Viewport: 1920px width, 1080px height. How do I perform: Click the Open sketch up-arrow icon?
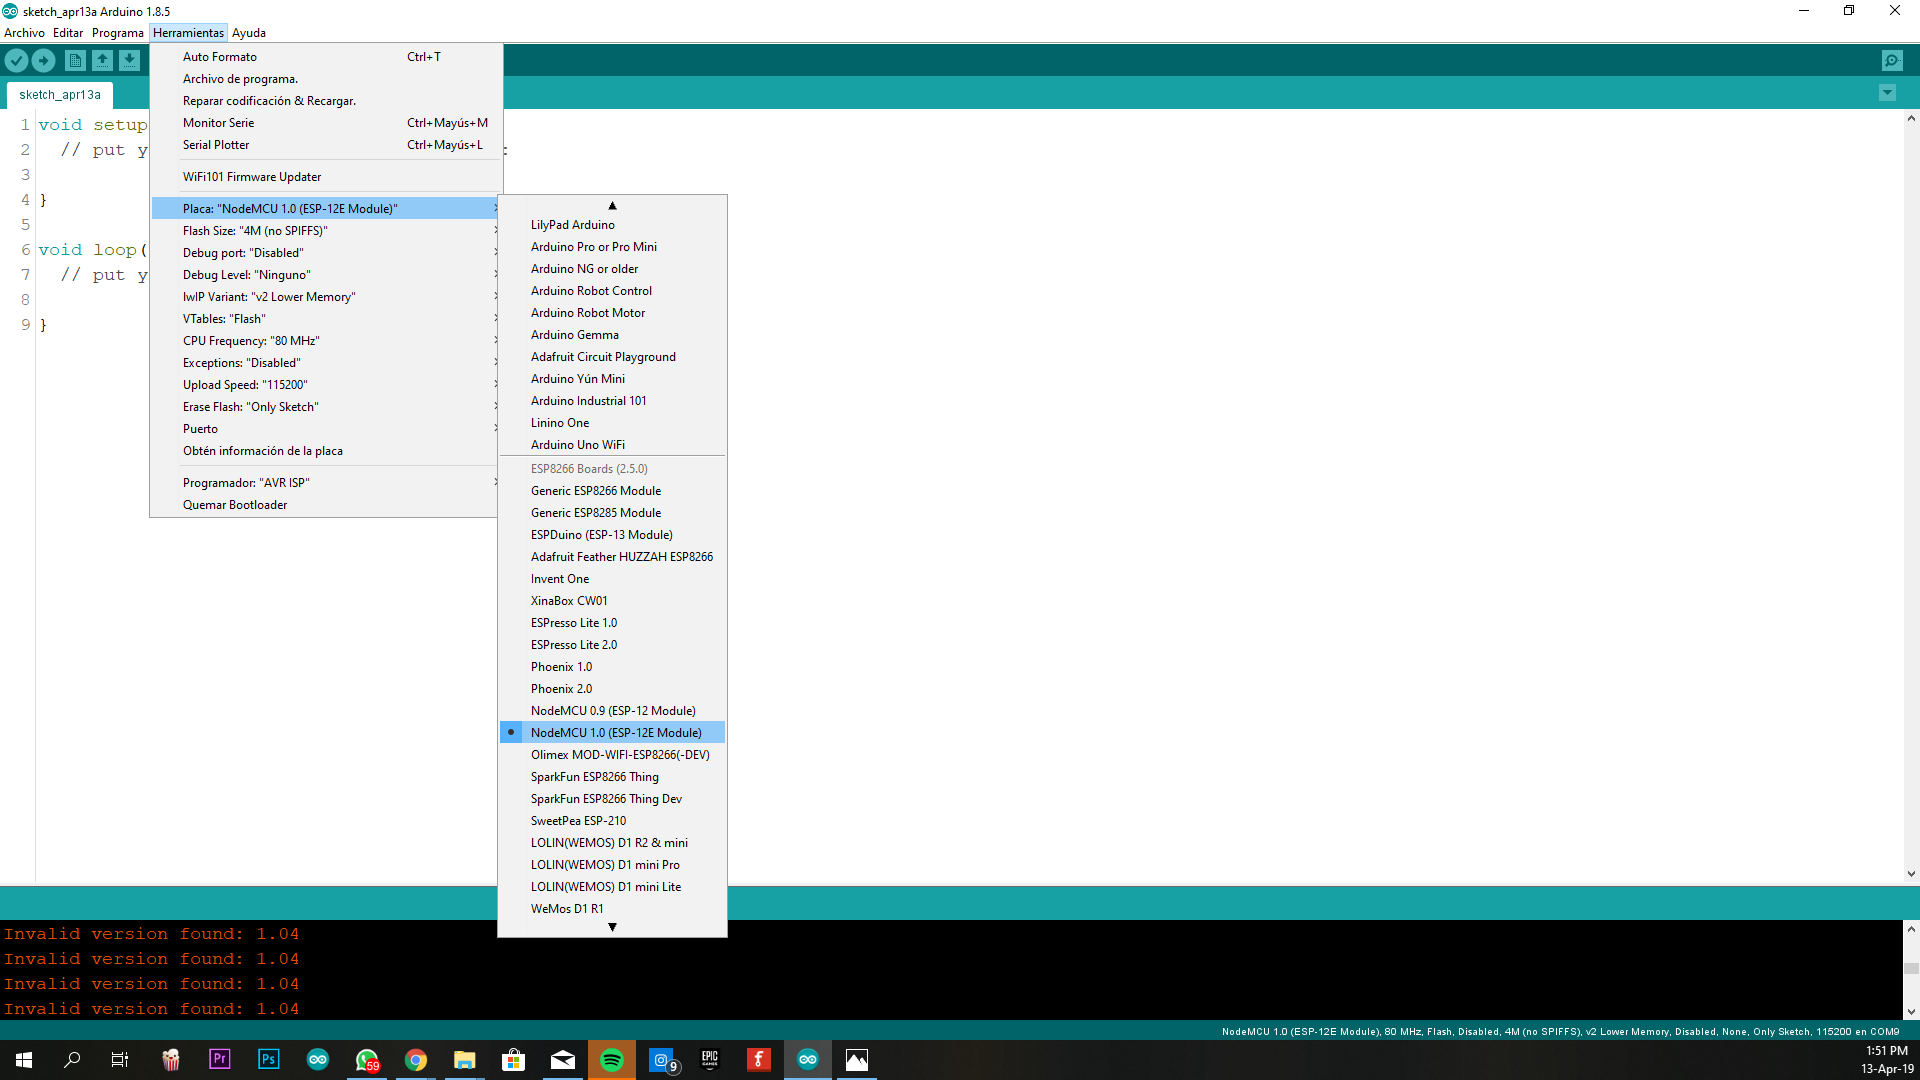(x=102, y=61)
